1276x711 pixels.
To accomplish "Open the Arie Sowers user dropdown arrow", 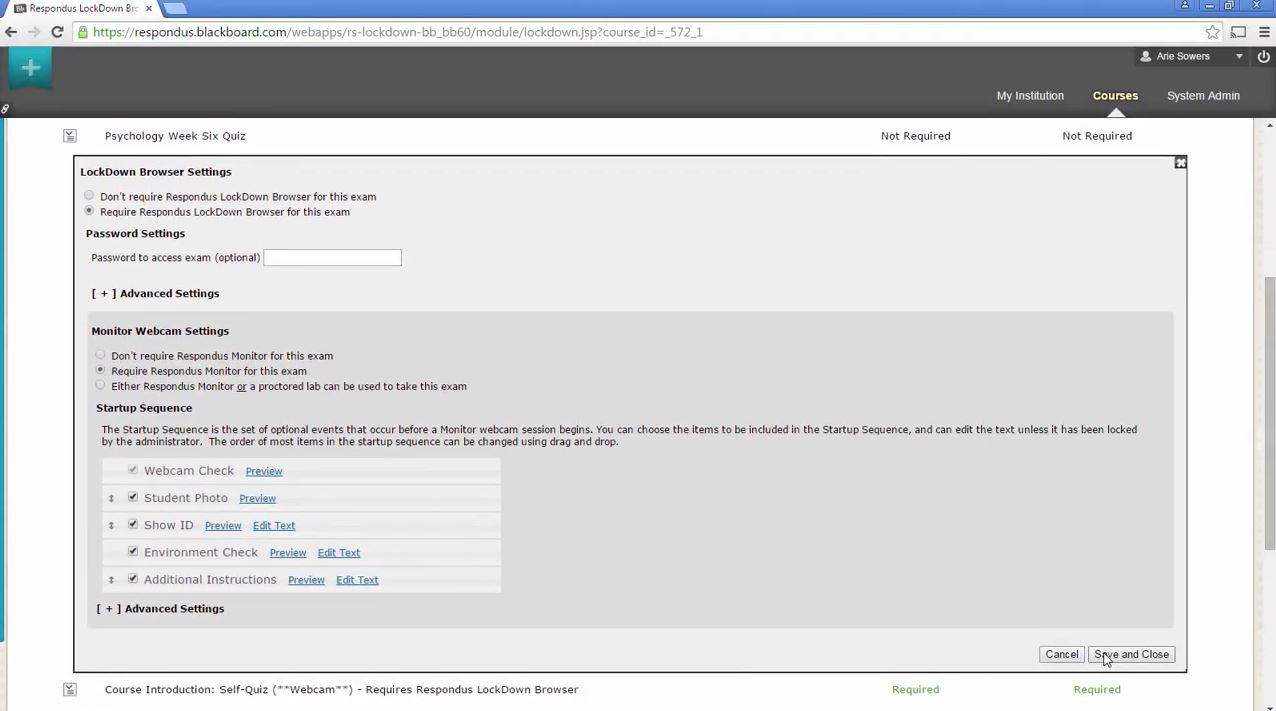I will coord(1239,56).
